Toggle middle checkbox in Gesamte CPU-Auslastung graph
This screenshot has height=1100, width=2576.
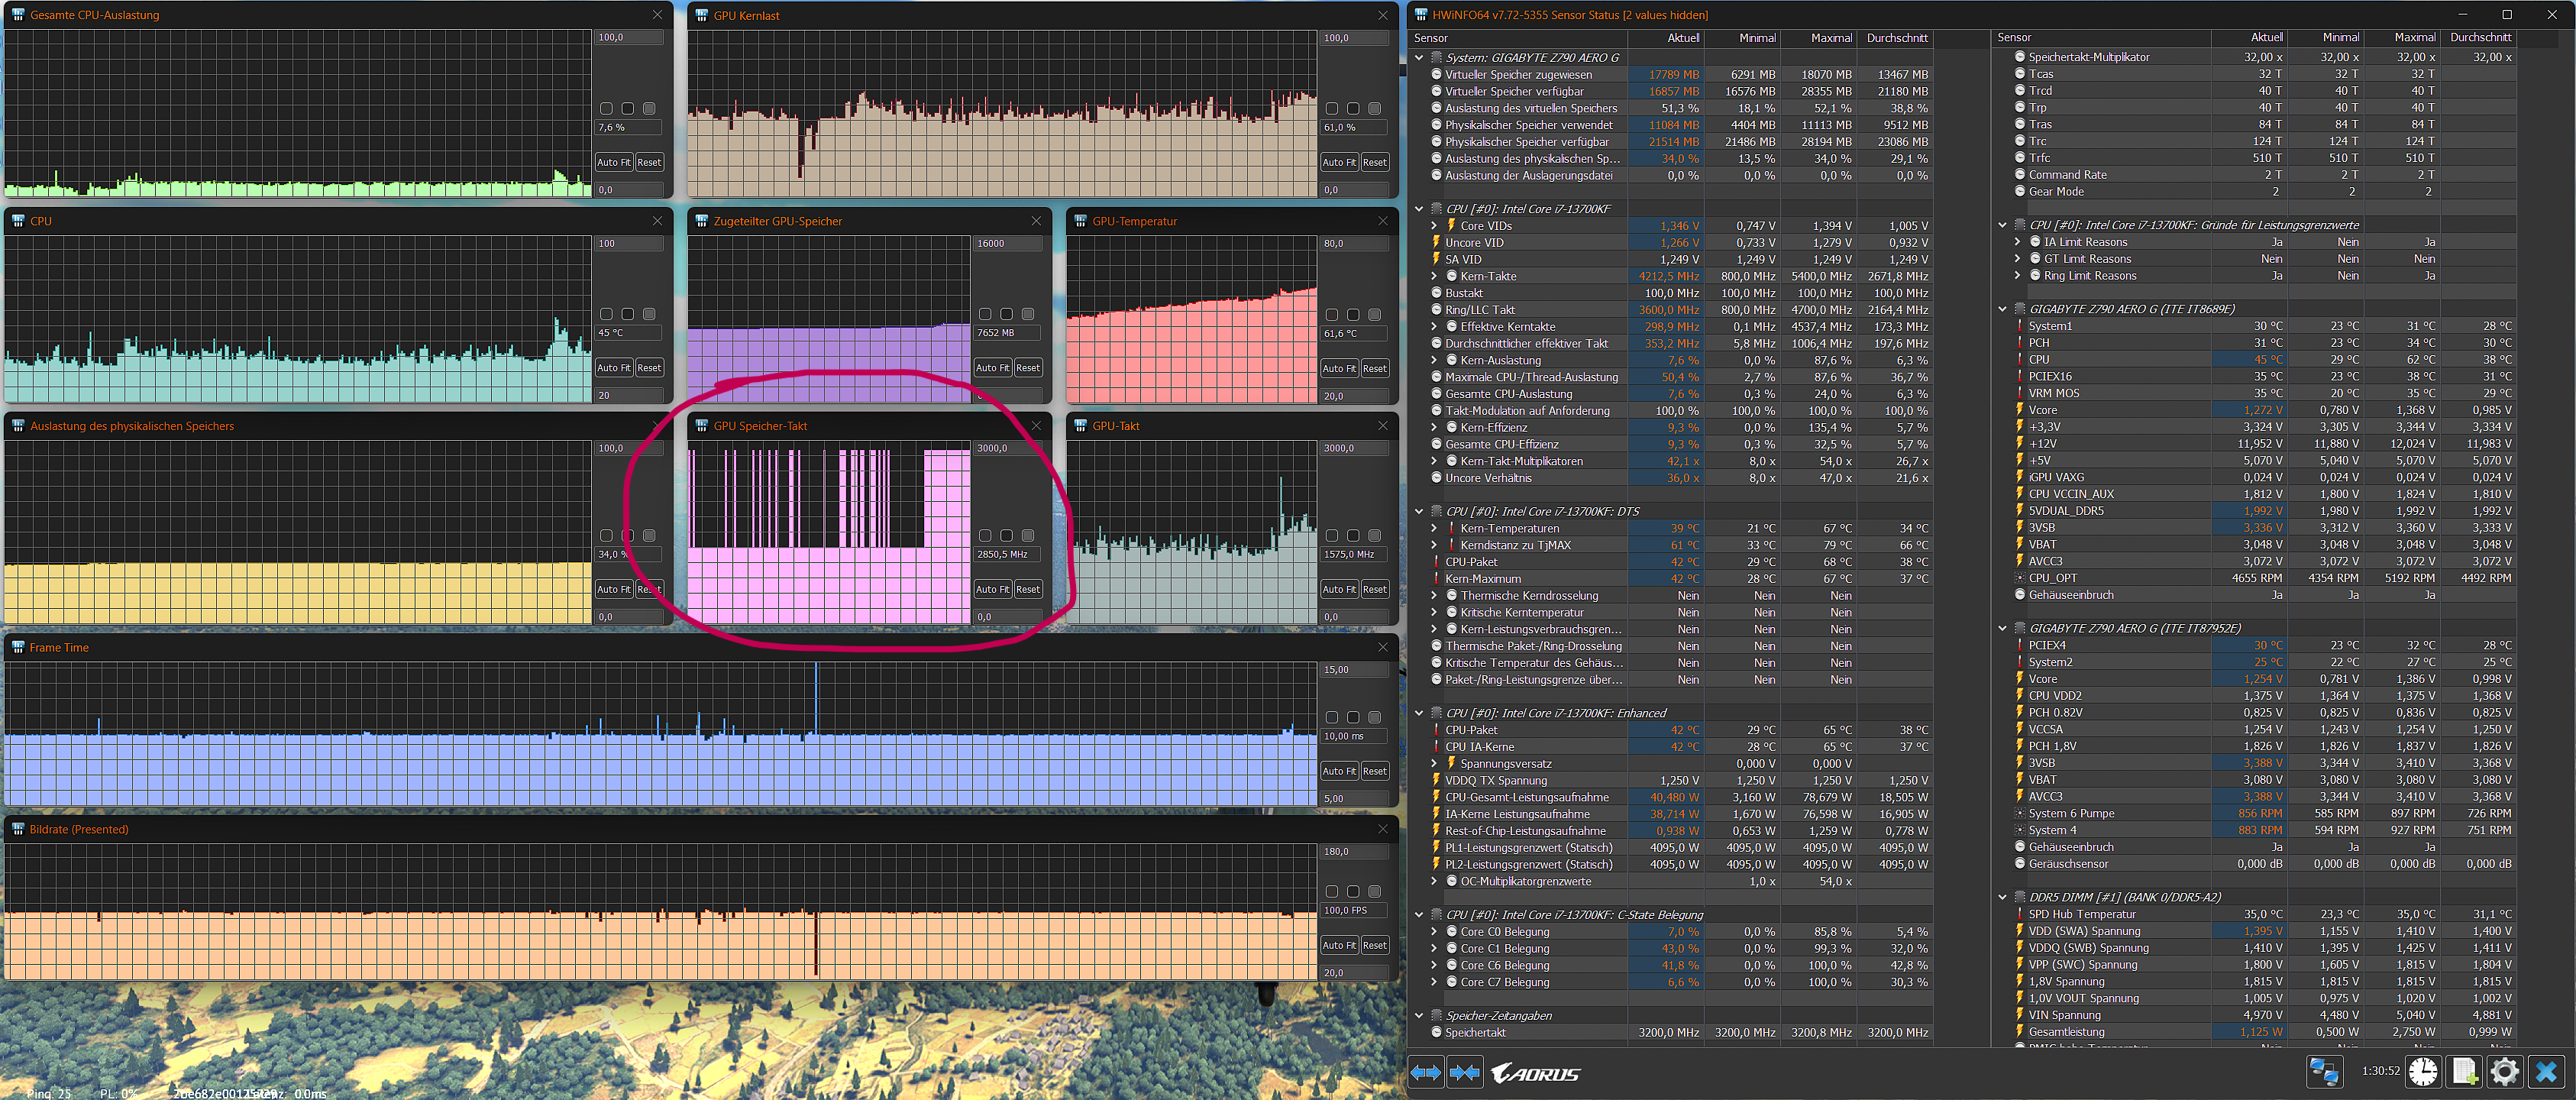click(627, 108)
